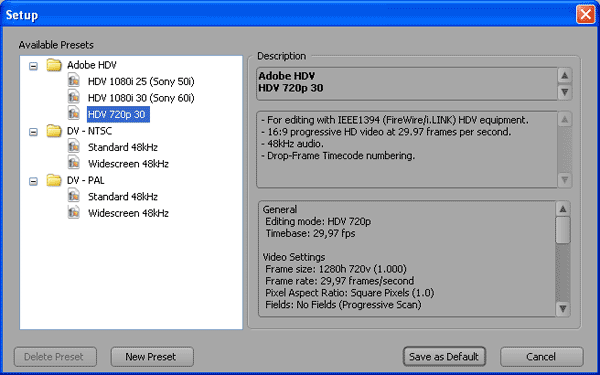
Task: Click the 'Available Presets' label
Action: pyautogui.click(x=56, y=45)
